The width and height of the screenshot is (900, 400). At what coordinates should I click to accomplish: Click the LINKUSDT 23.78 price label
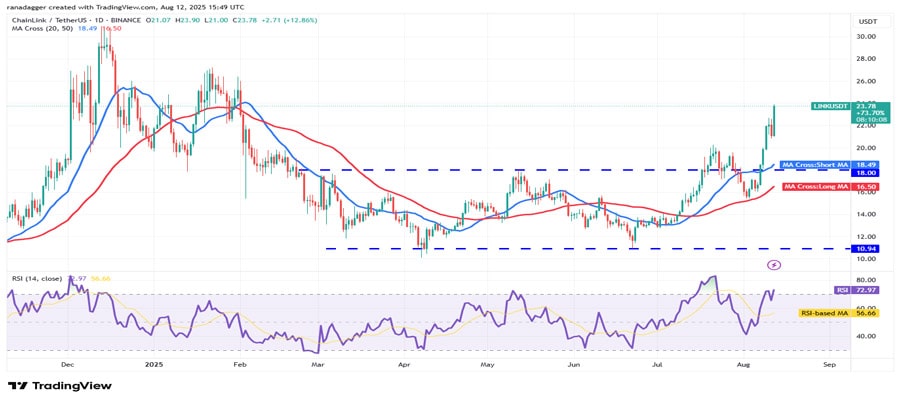pos(851,106)
